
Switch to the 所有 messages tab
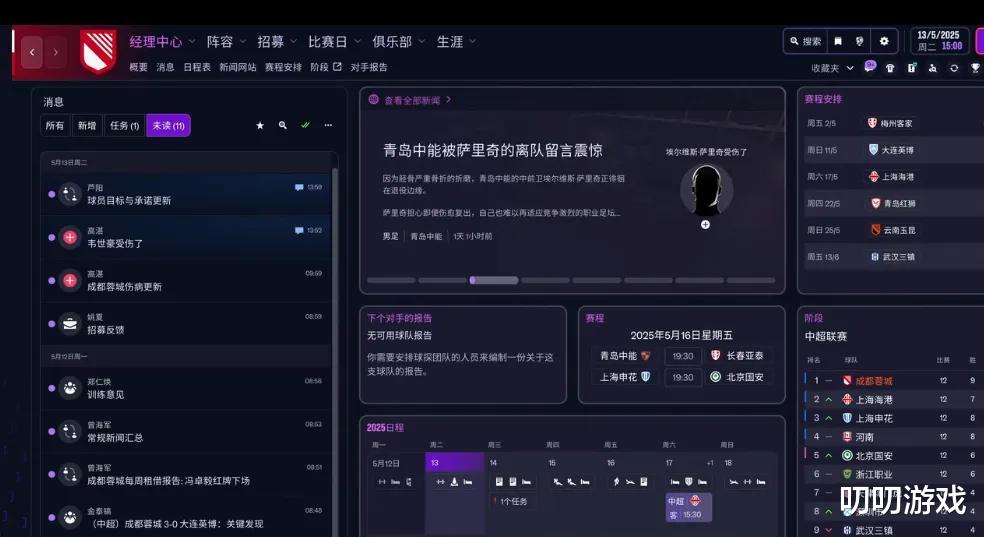click(55, 125)
